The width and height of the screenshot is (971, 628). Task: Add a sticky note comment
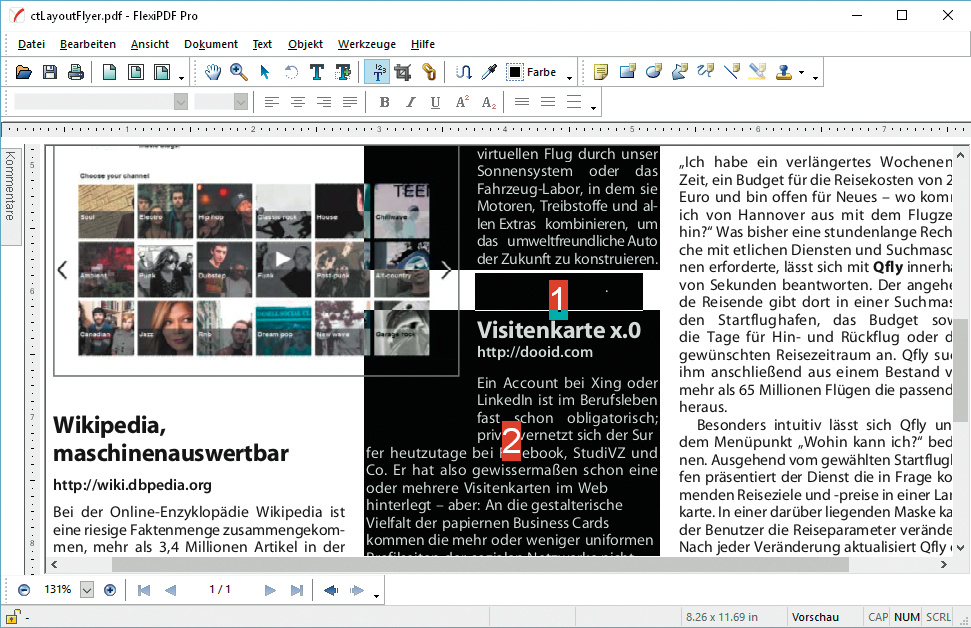[601, 72]
